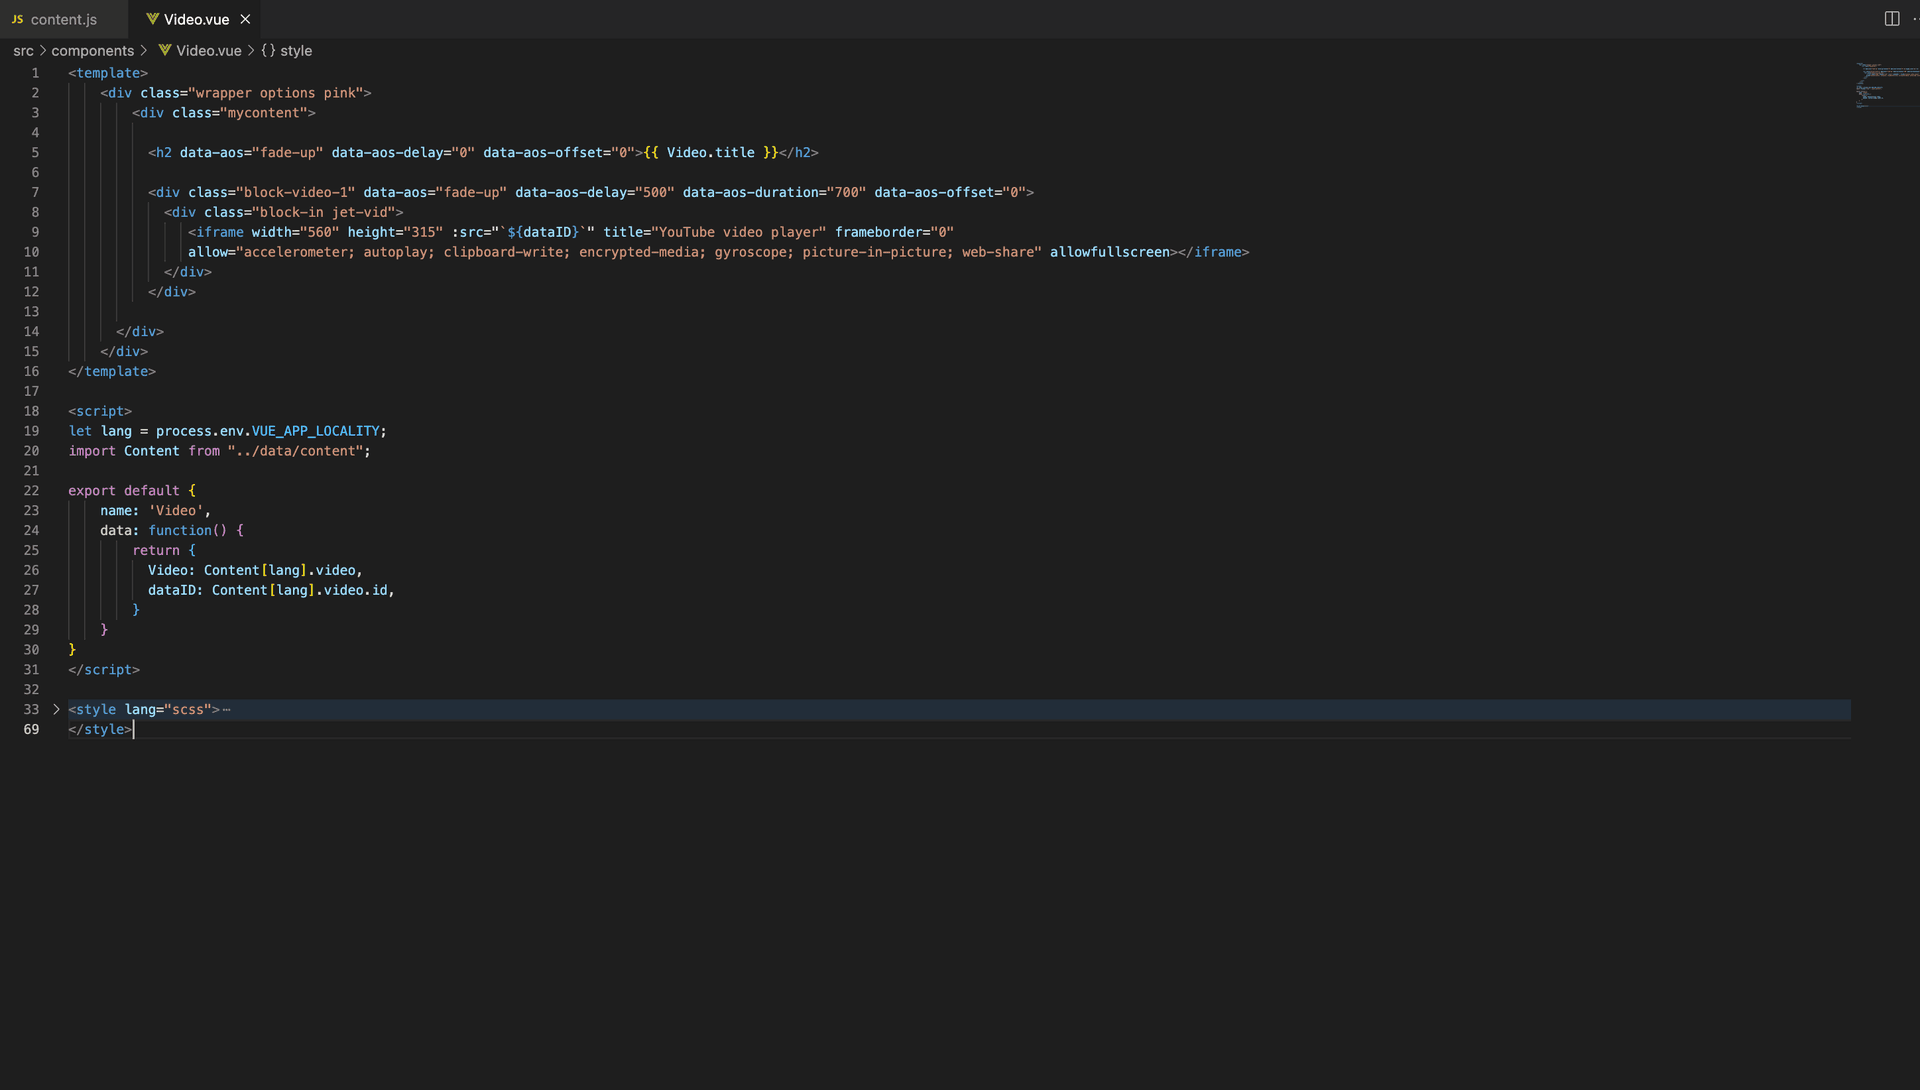Click the clipboard-write; permission
1920x1090 pixels.
pos(507,252)
